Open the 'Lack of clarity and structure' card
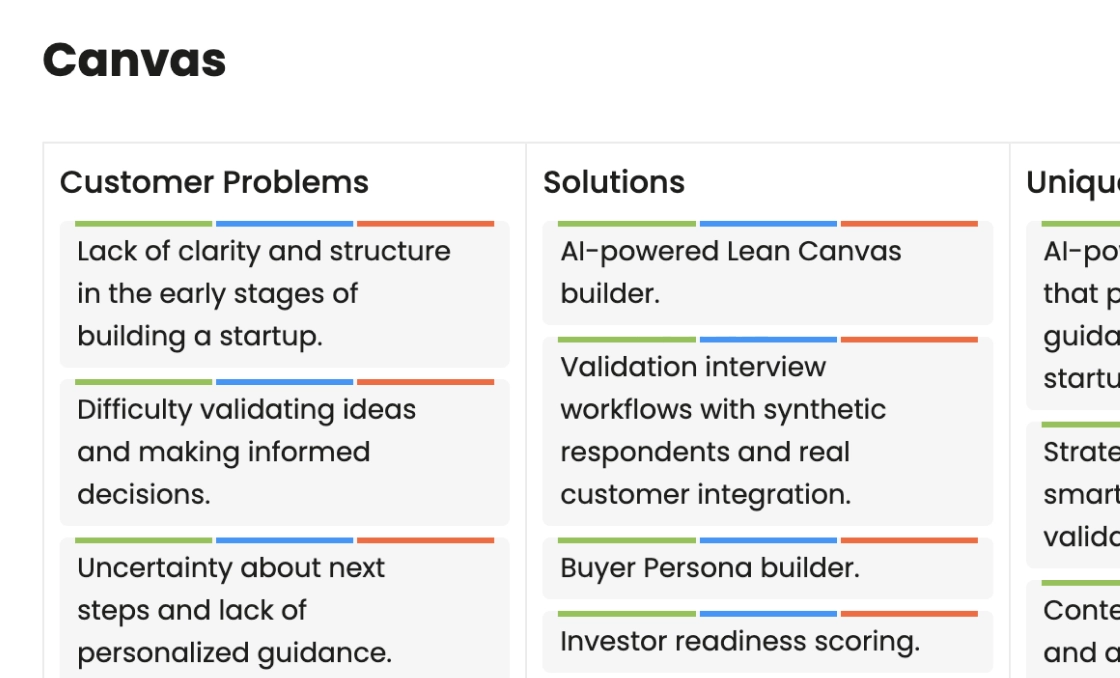 click(284, 294)
